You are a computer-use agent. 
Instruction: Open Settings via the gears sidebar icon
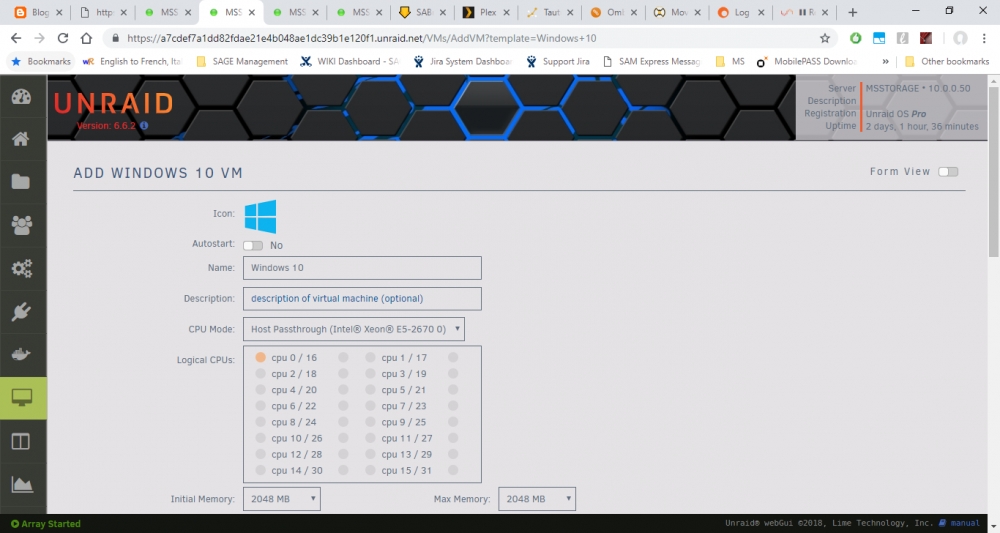(x=21, y=268)
